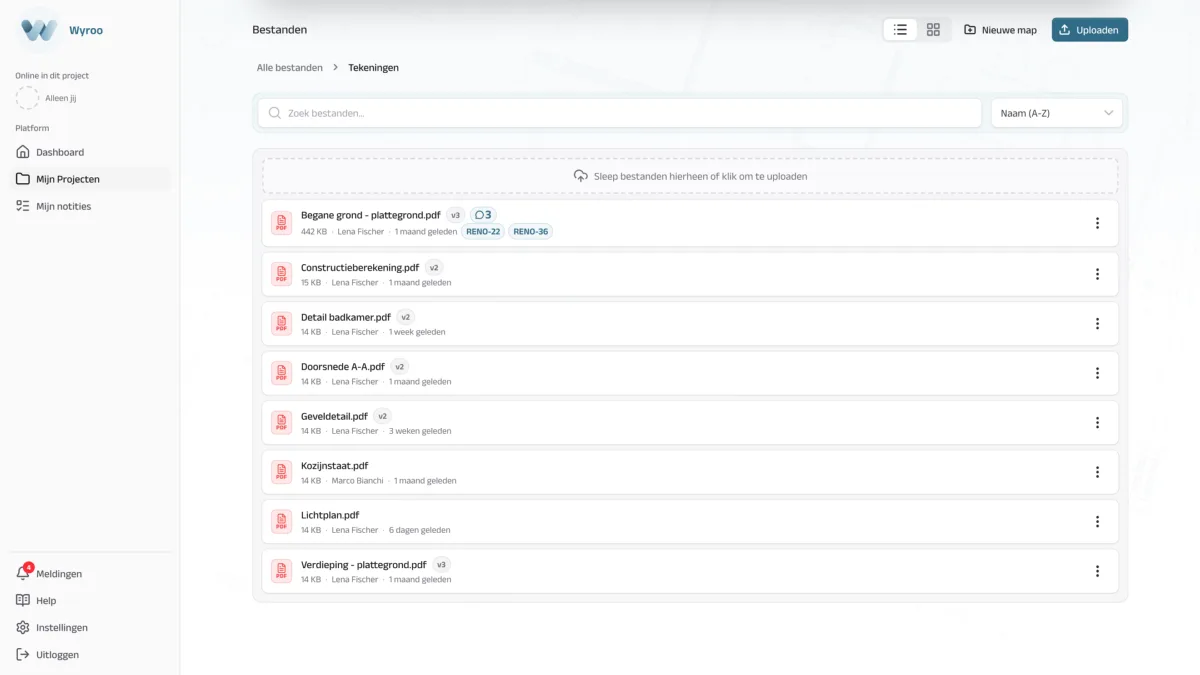
Task: Open the file Verdieping - plattegrond.pdf
Action: pos(363,564)
